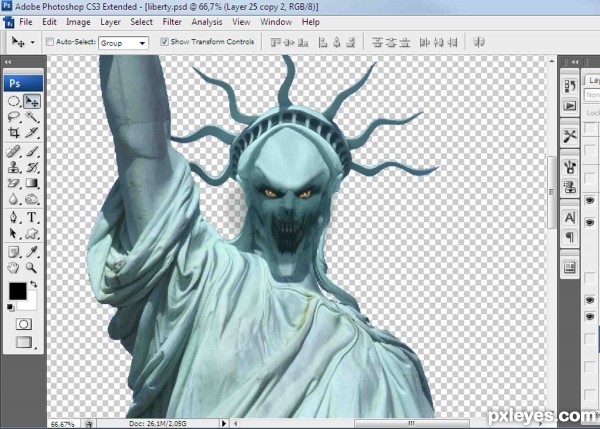Select the Healing Brush bandage tool
Image resolution: width=600 pixels, height=429 pixels.
click(x=14, y=152)
